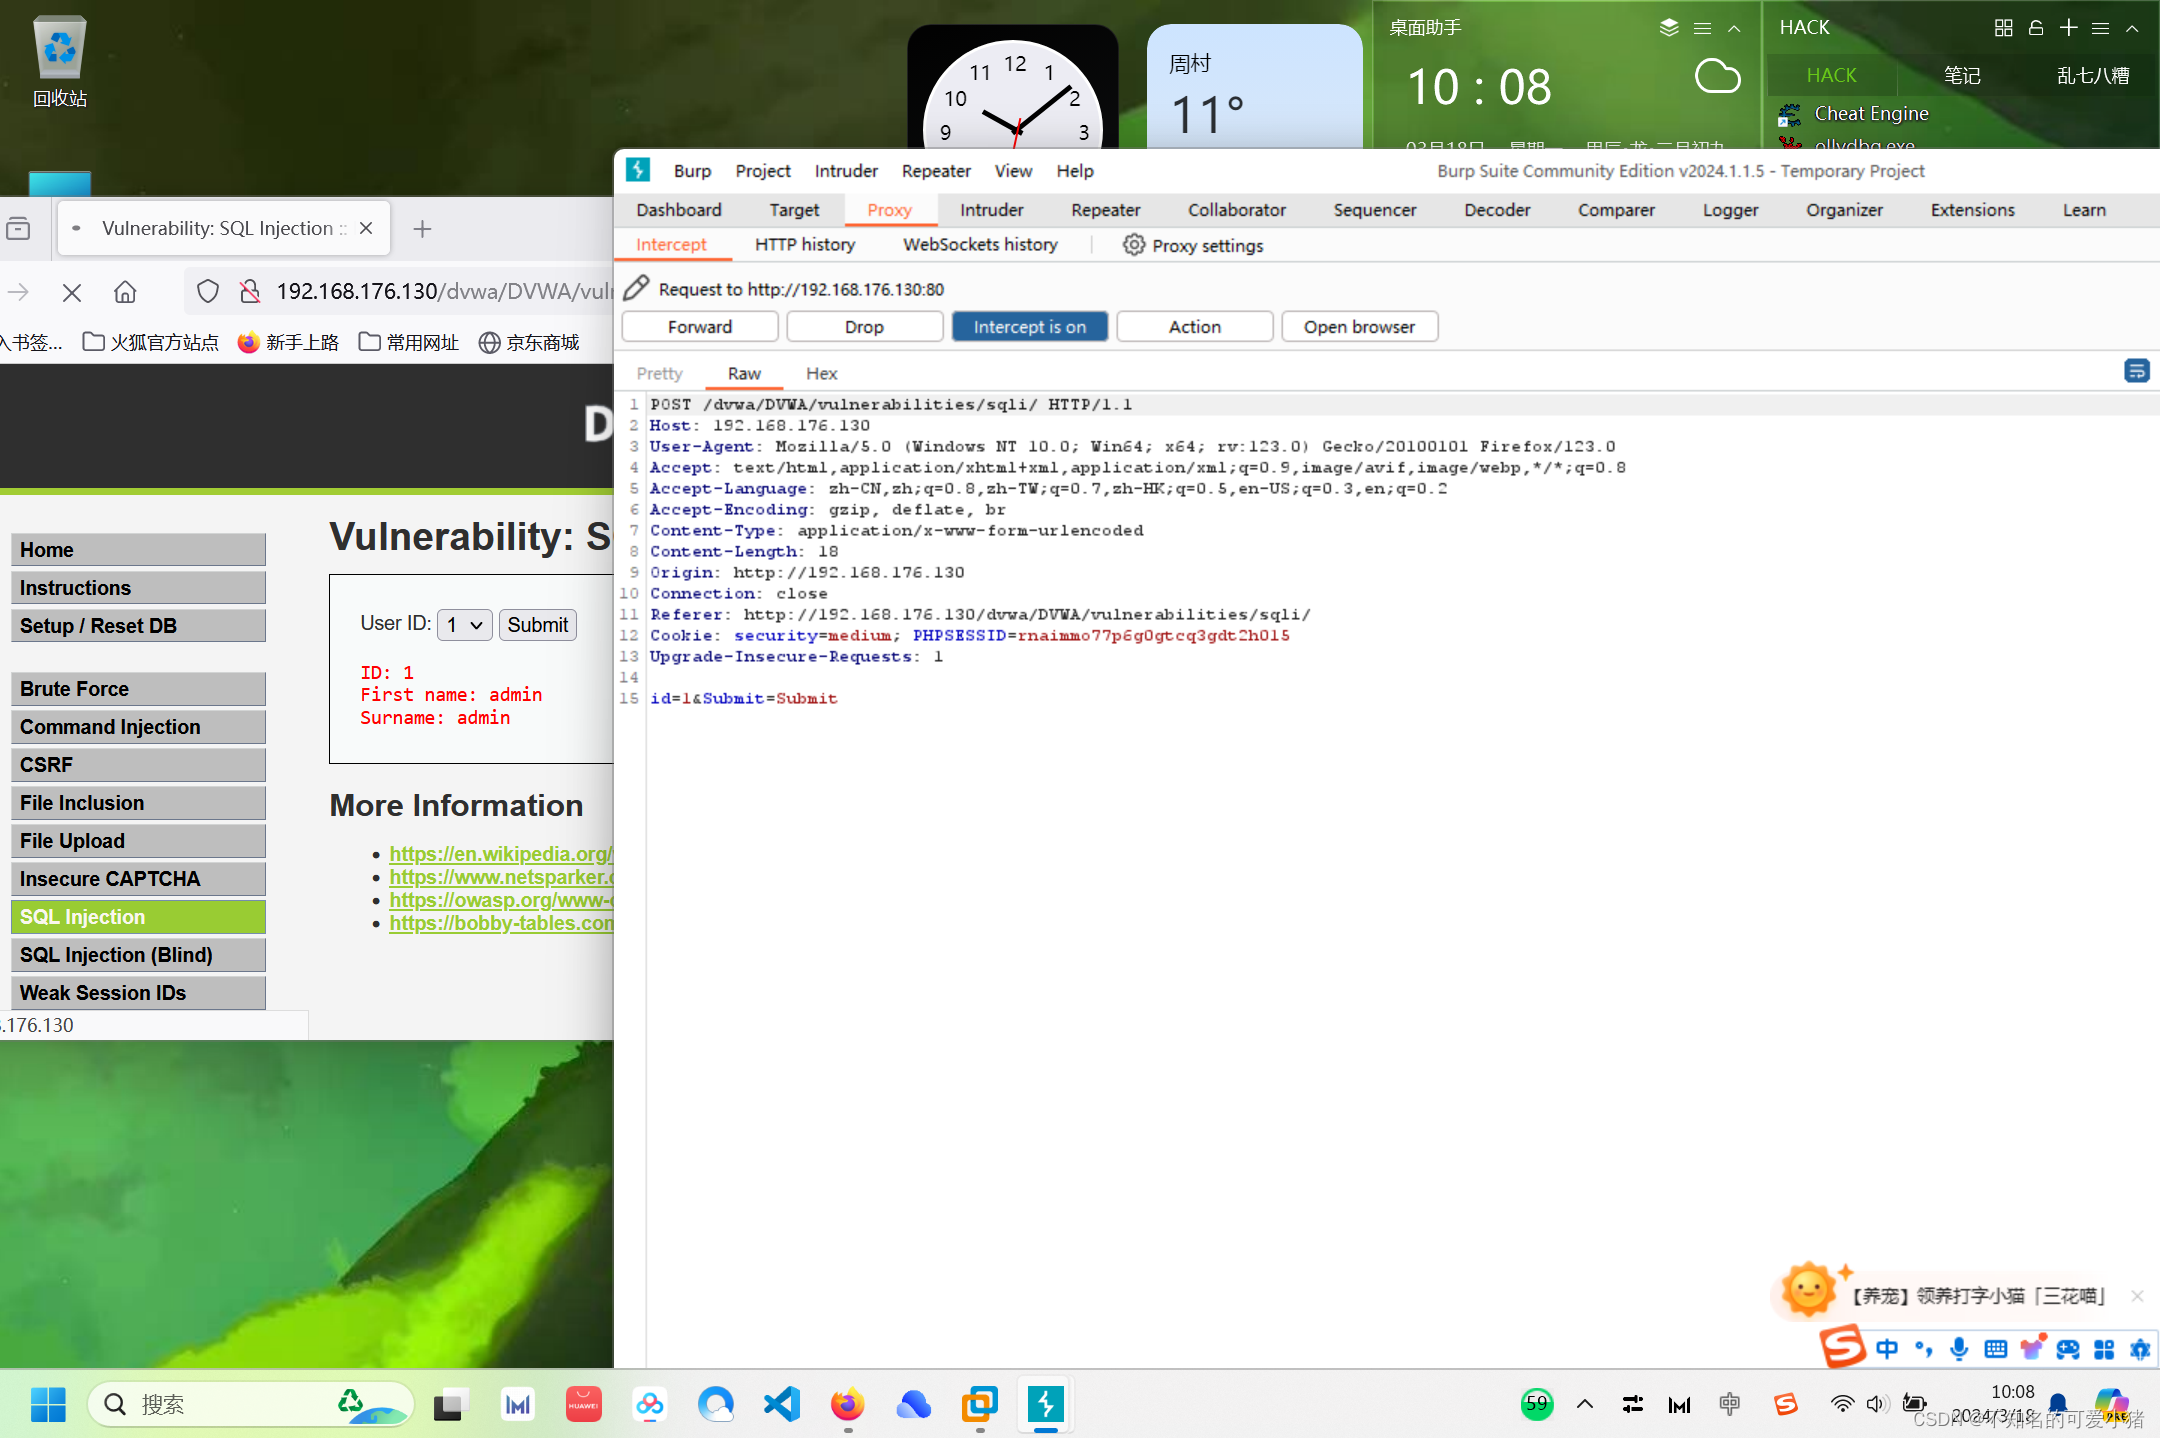Click the Windows taskbar search box
This screenshot has width=2160, height=1438.
click(250, 1404)
